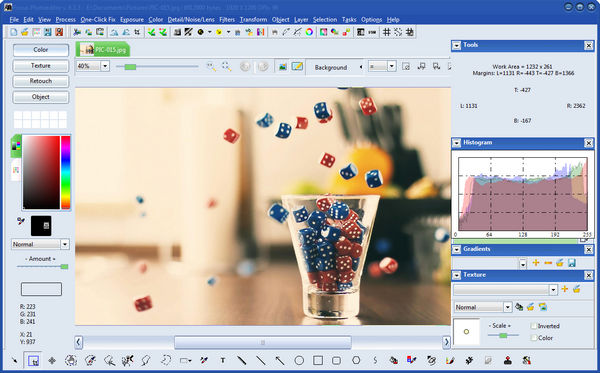600x373 pixels.
Task: Open the Normal dropdown in Texture panel
Action: (507, 307)
